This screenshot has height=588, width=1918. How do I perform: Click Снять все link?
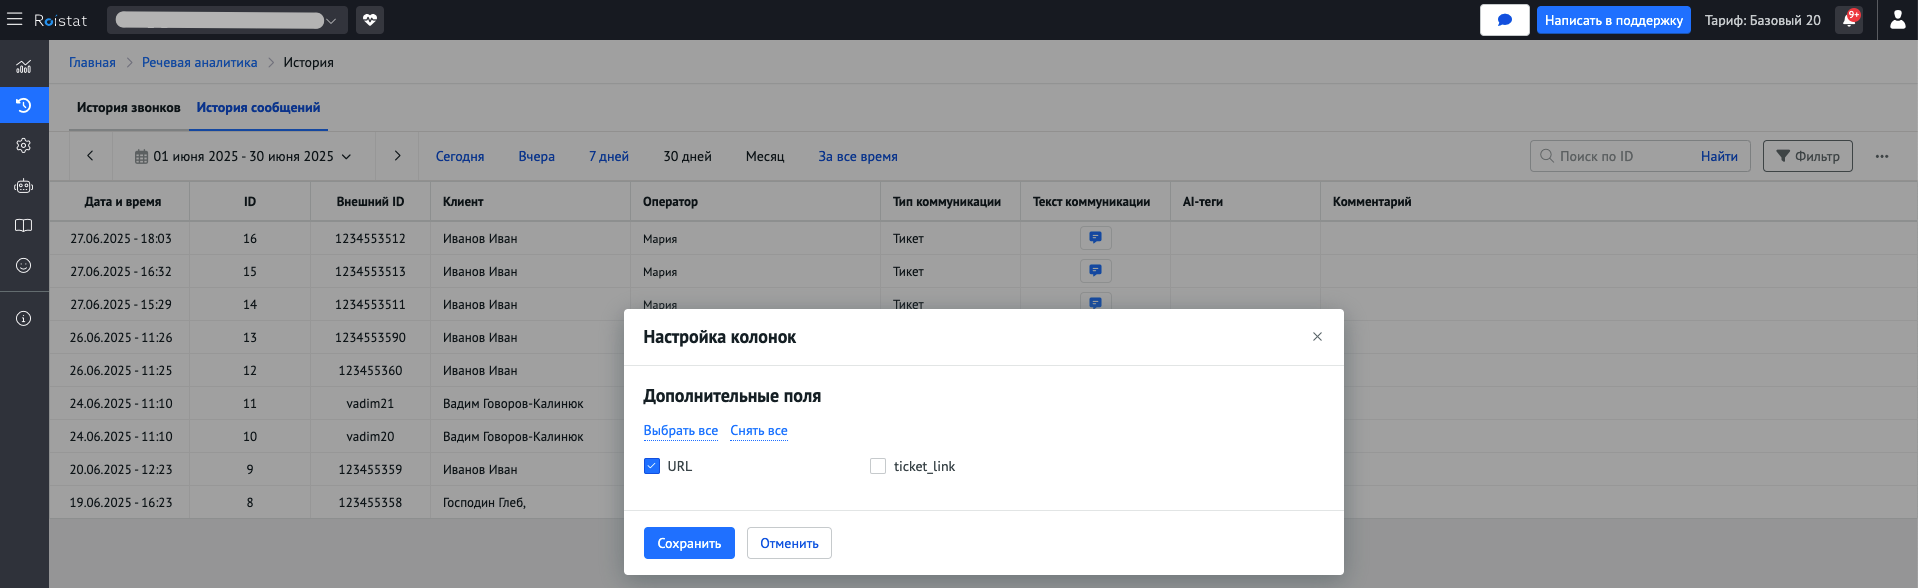pyautogui.click(x=759, y=430)
